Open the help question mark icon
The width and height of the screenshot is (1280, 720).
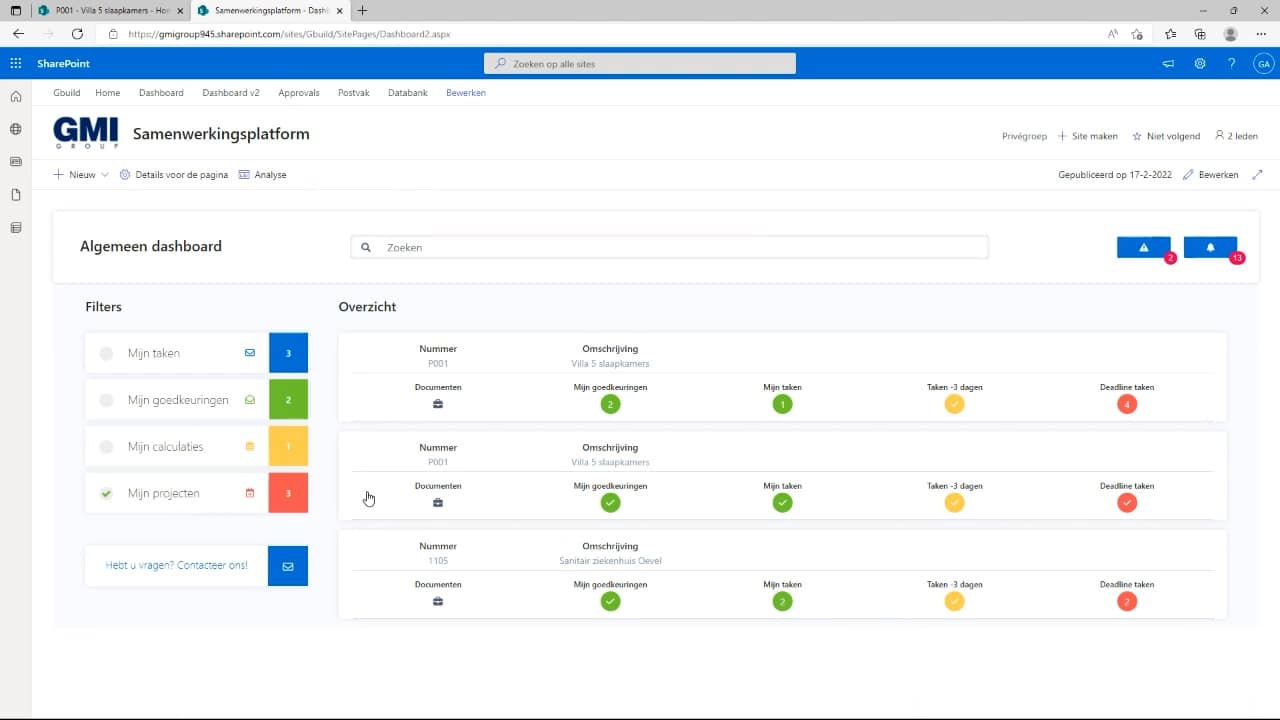pos(1232,63)
